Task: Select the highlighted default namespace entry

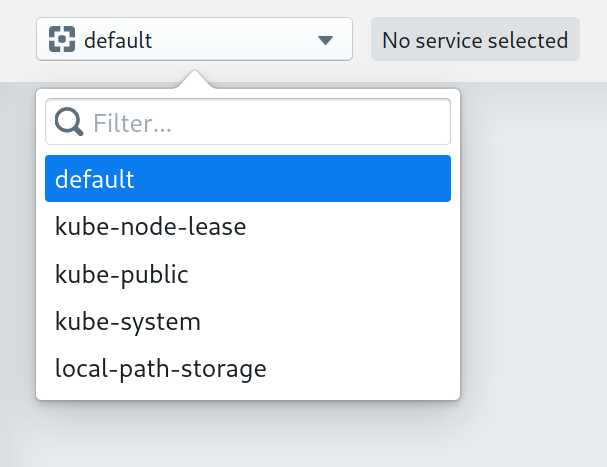Action: point(248,179)
